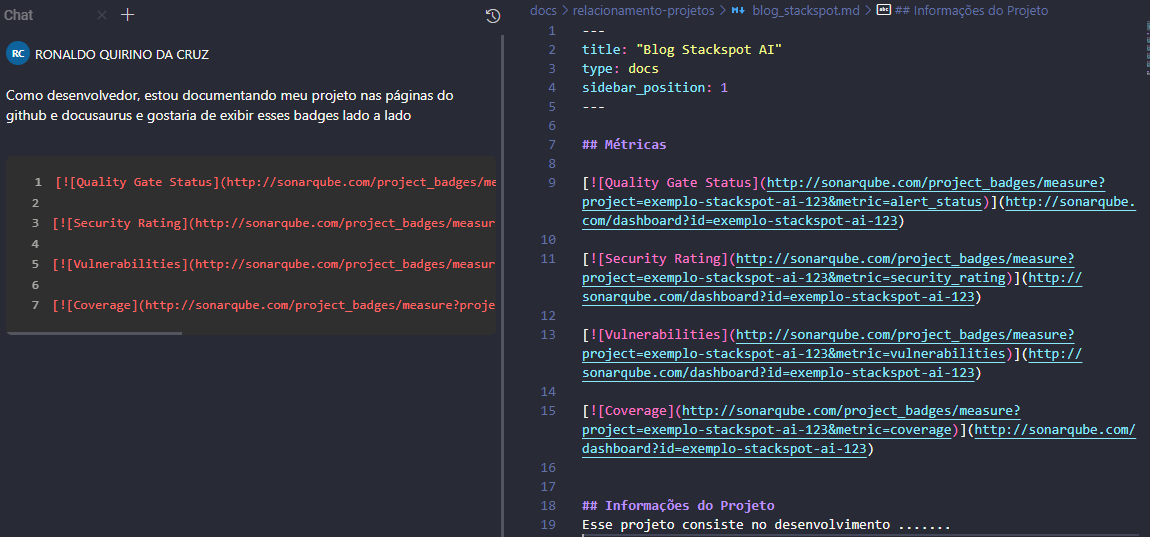Image resolution: width=1150 pixels, height=537 pixels.
Task: Open the alert_status badge URL link
Action: (843, 192)
